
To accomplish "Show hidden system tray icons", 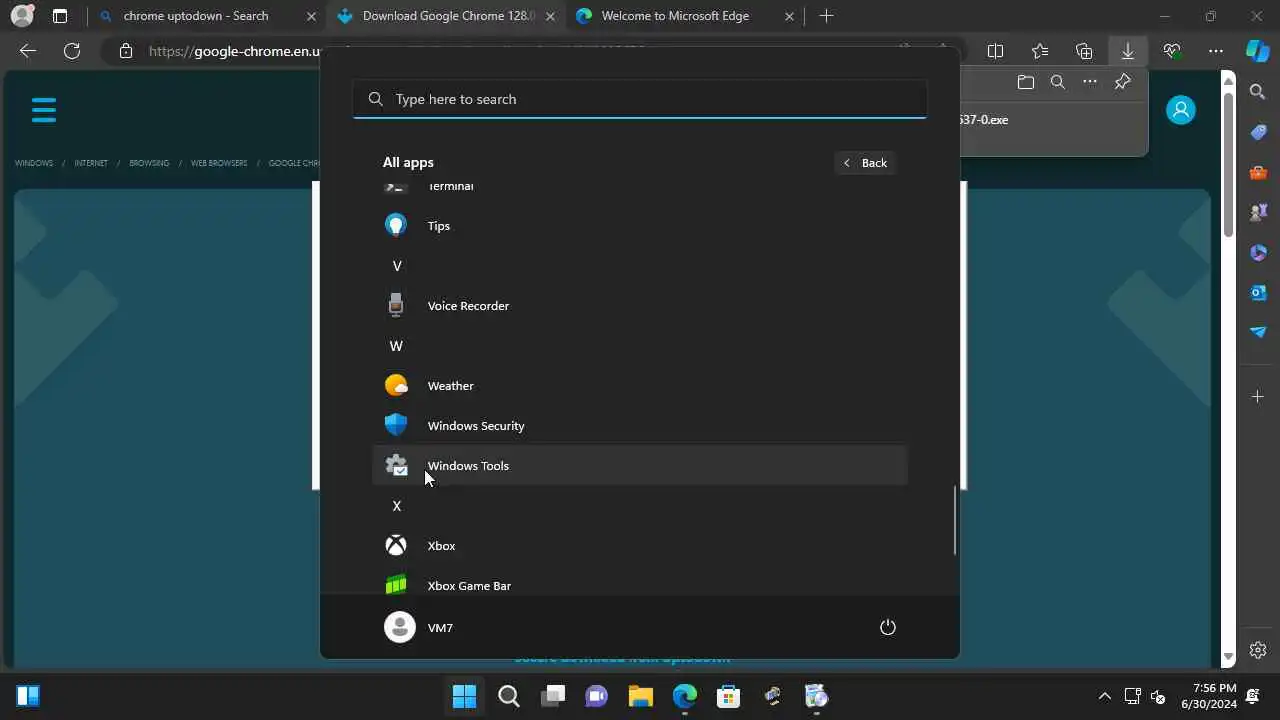I will [x=1104, y=696].
